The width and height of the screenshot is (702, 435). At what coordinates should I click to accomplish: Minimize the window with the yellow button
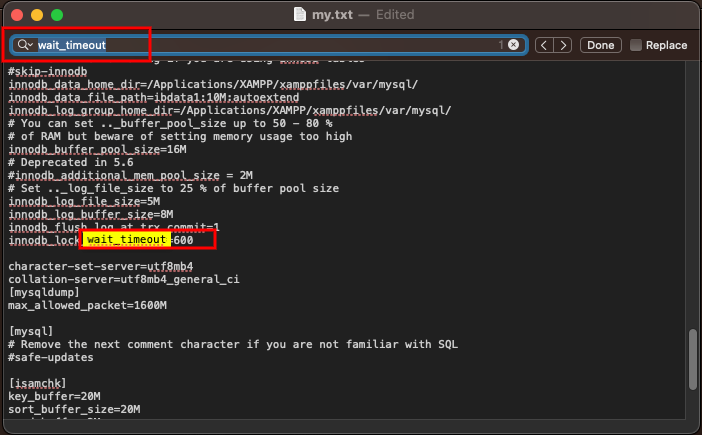(40, 16)
